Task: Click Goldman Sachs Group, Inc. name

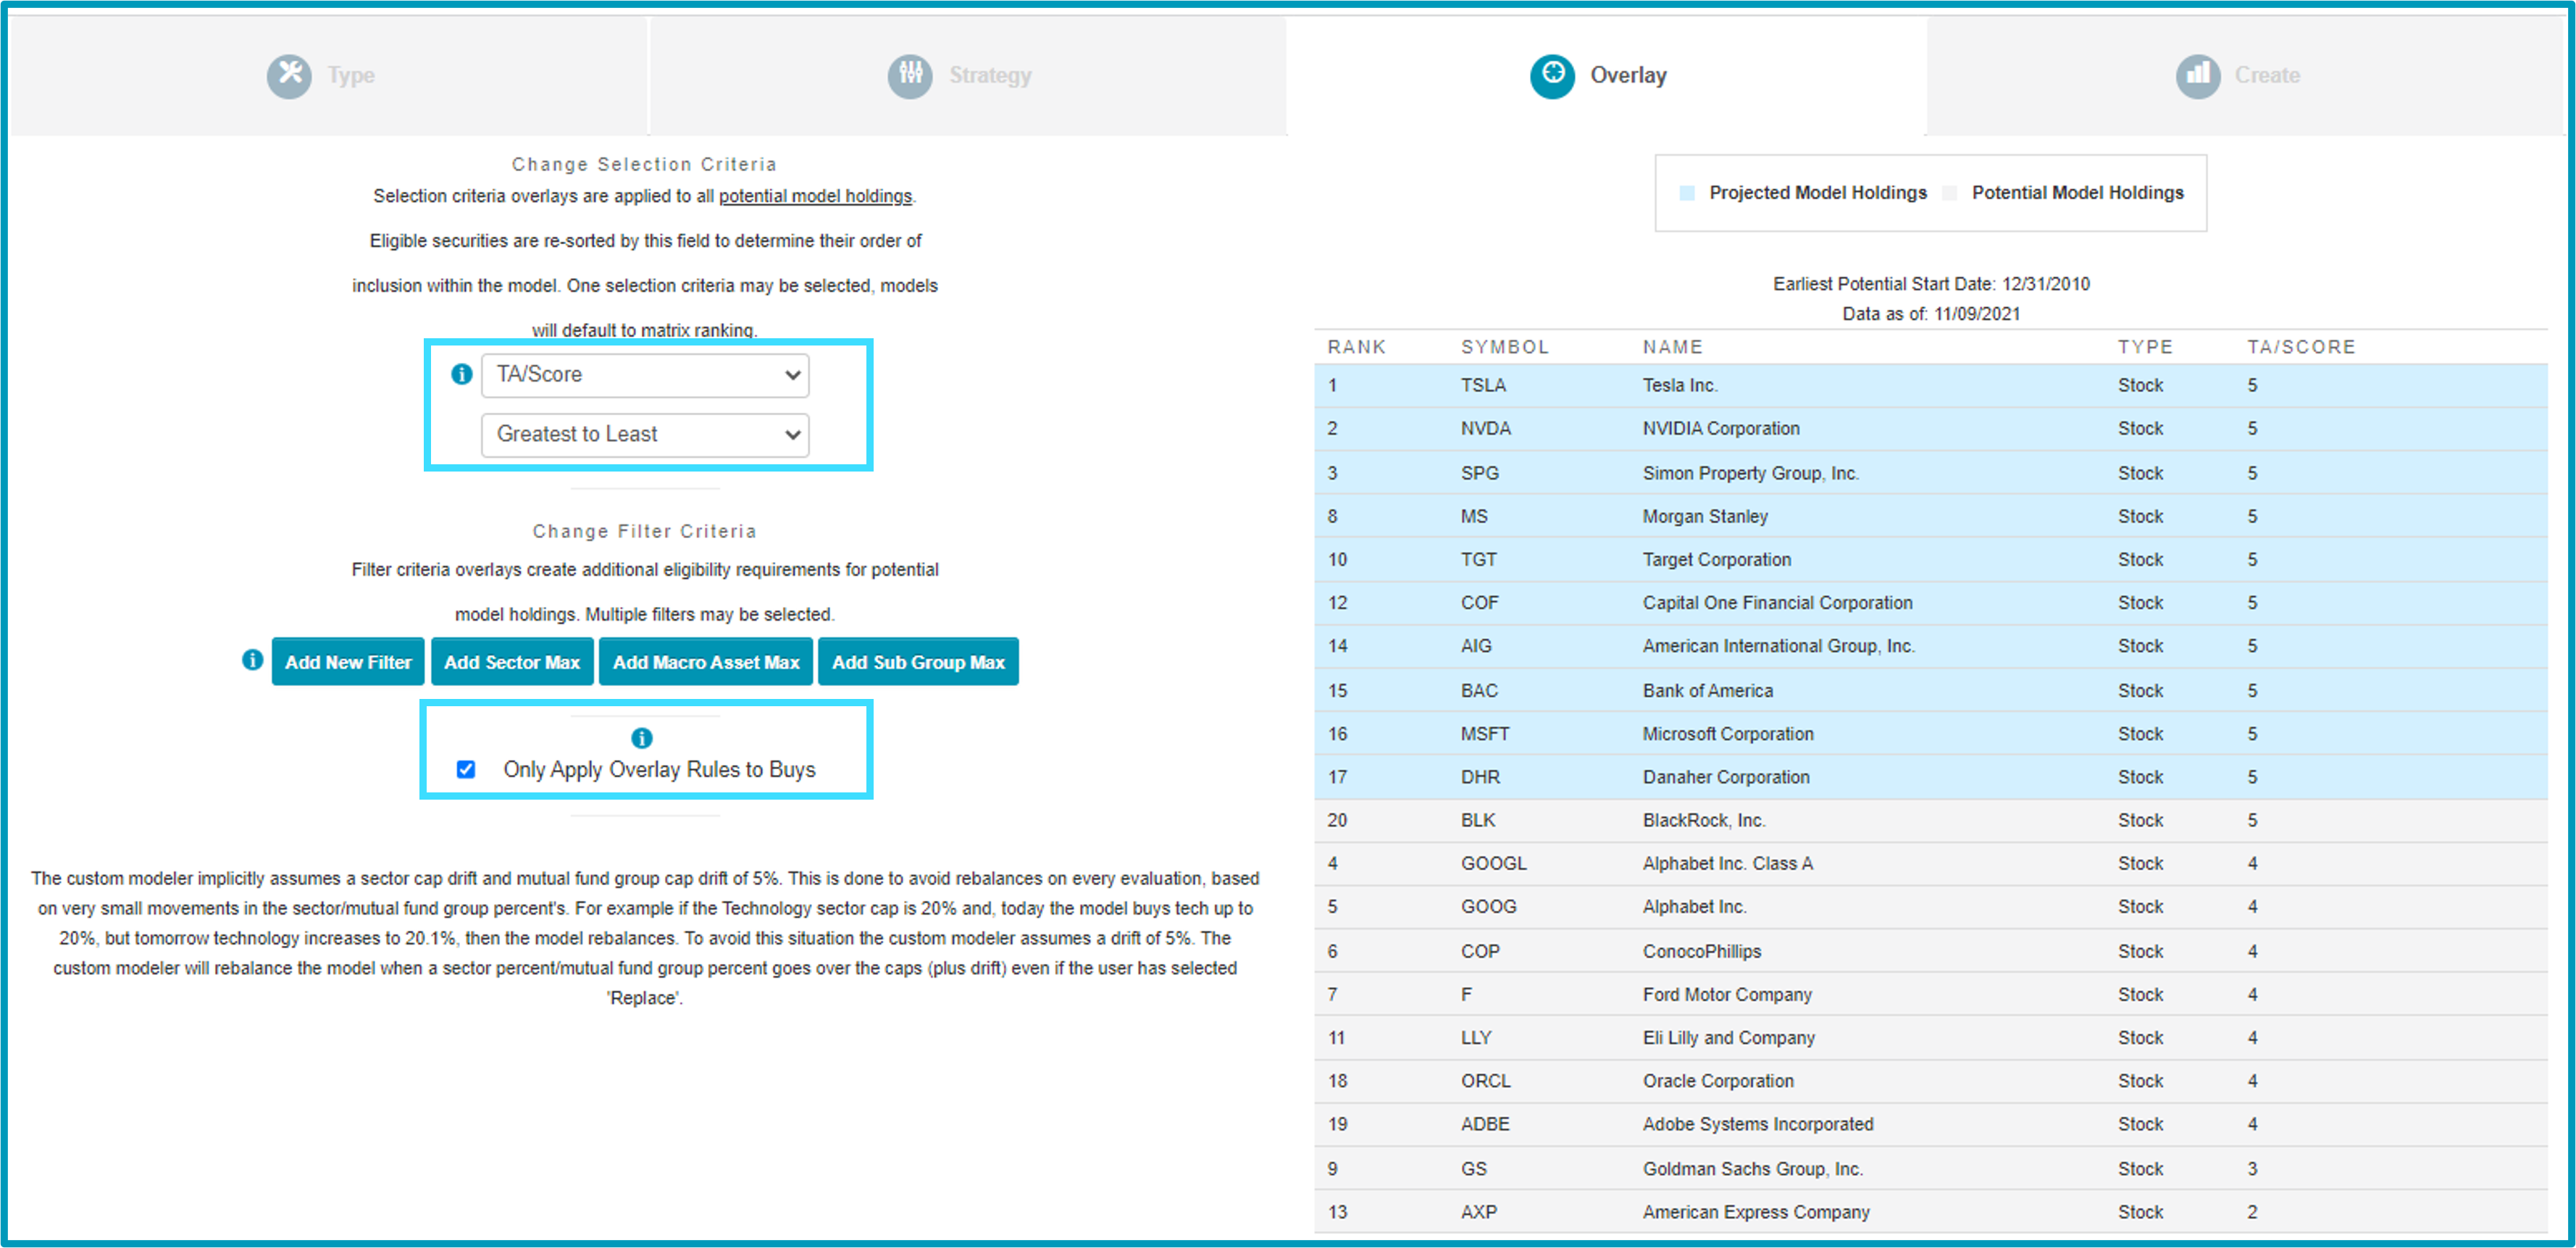Action: click(1752, 1168)
